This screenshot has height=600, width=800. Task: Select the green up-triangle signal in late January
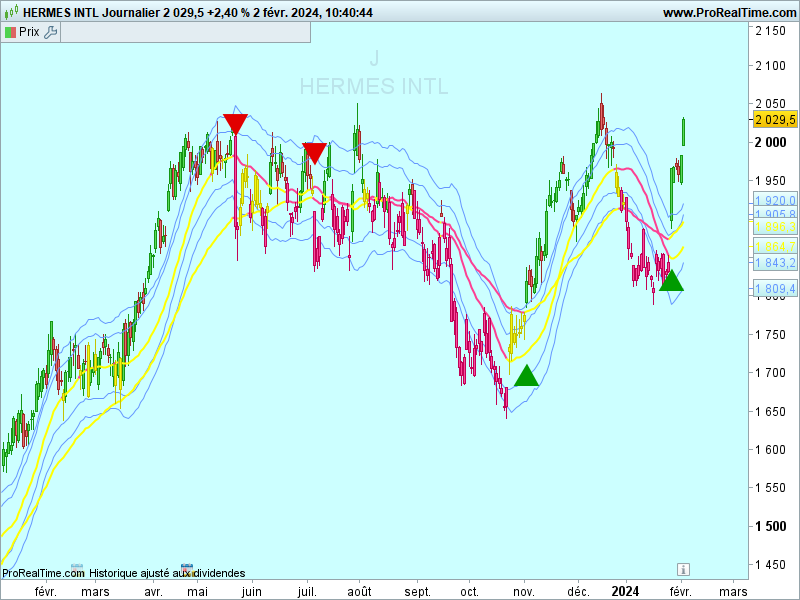tap(671, 280)
